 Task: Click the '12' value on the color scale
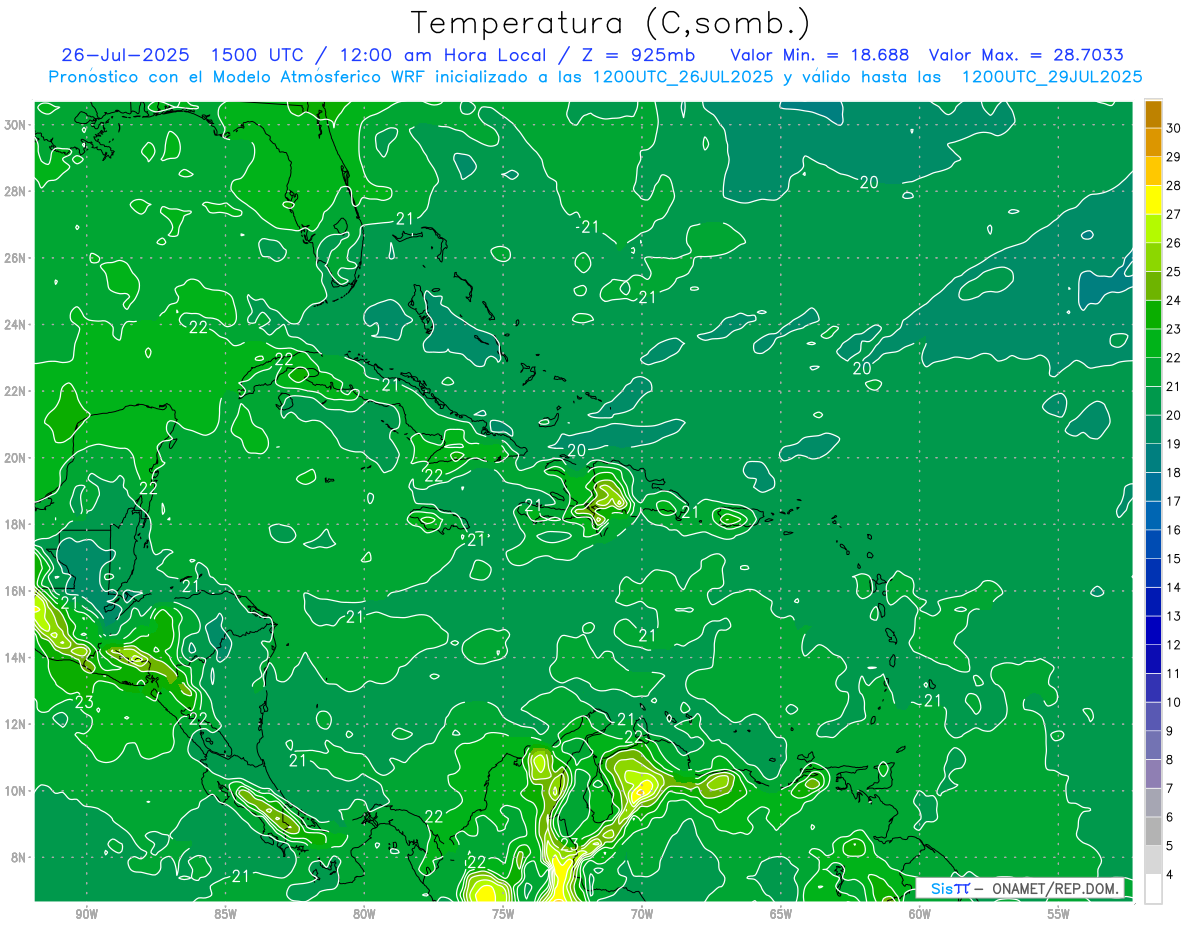1174,645
